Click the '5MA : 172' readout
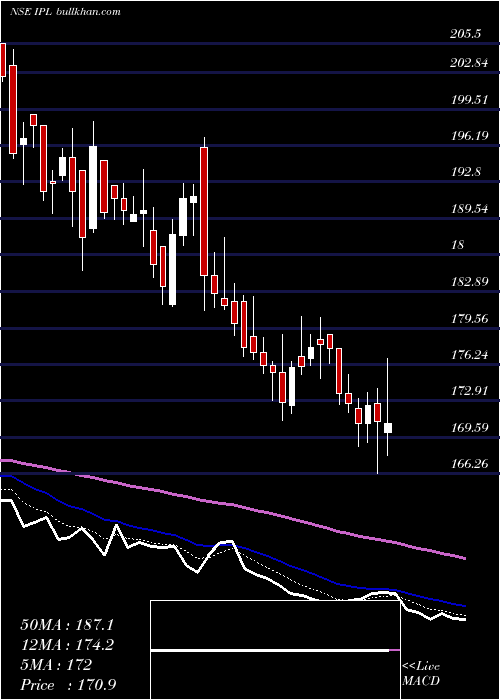This screenshot has width=500, height=700. 56,665
